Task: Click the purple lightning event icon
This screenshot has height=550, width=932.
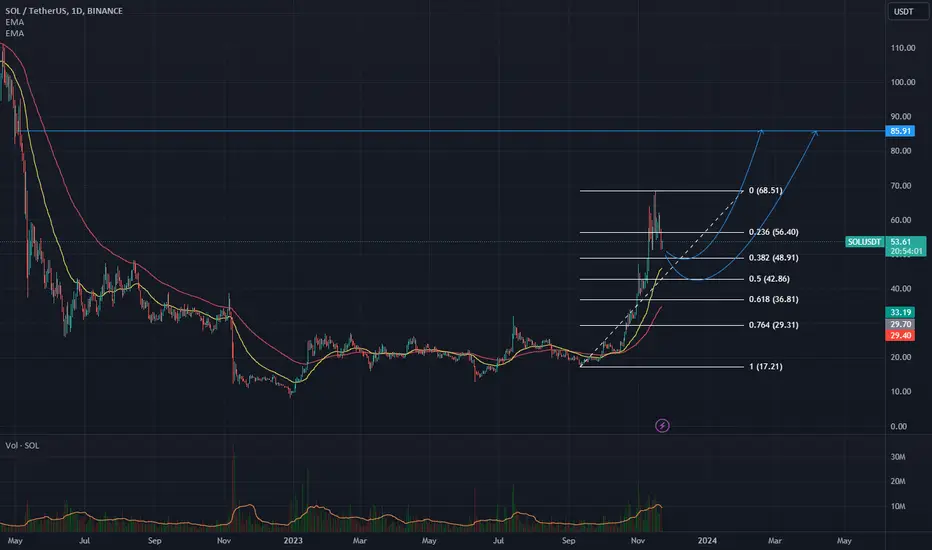Action: (662, 425)
